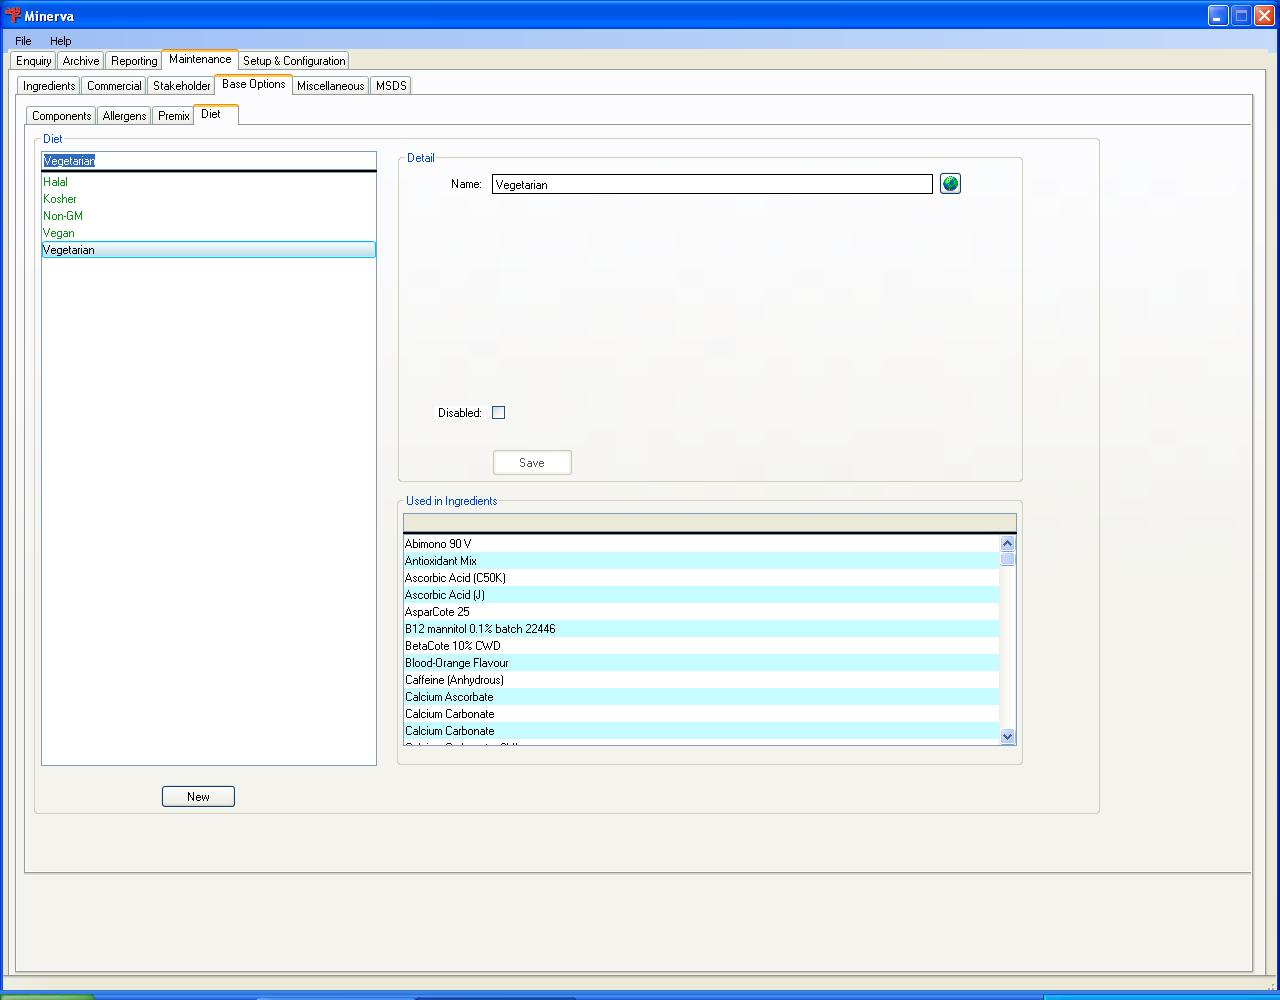Select B12 mannitol 0.1% batch 22446
The width and height of the screenshot is (1280, 1000).
[701, 629]
